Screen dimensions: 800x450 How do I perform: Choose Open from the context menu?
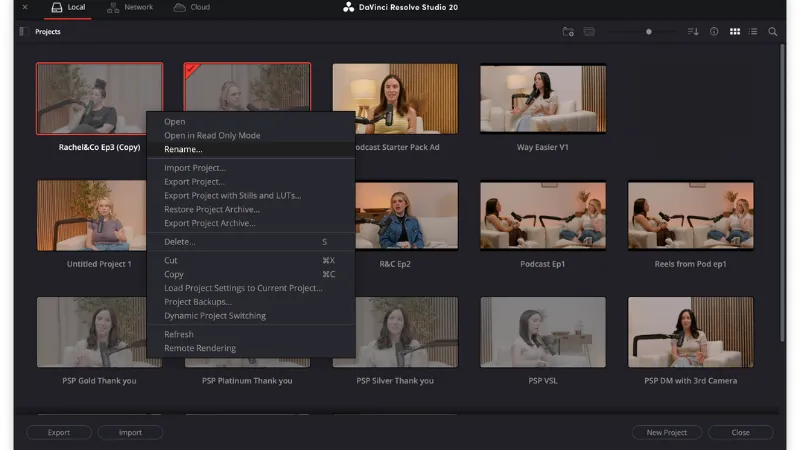pos(251,121)
